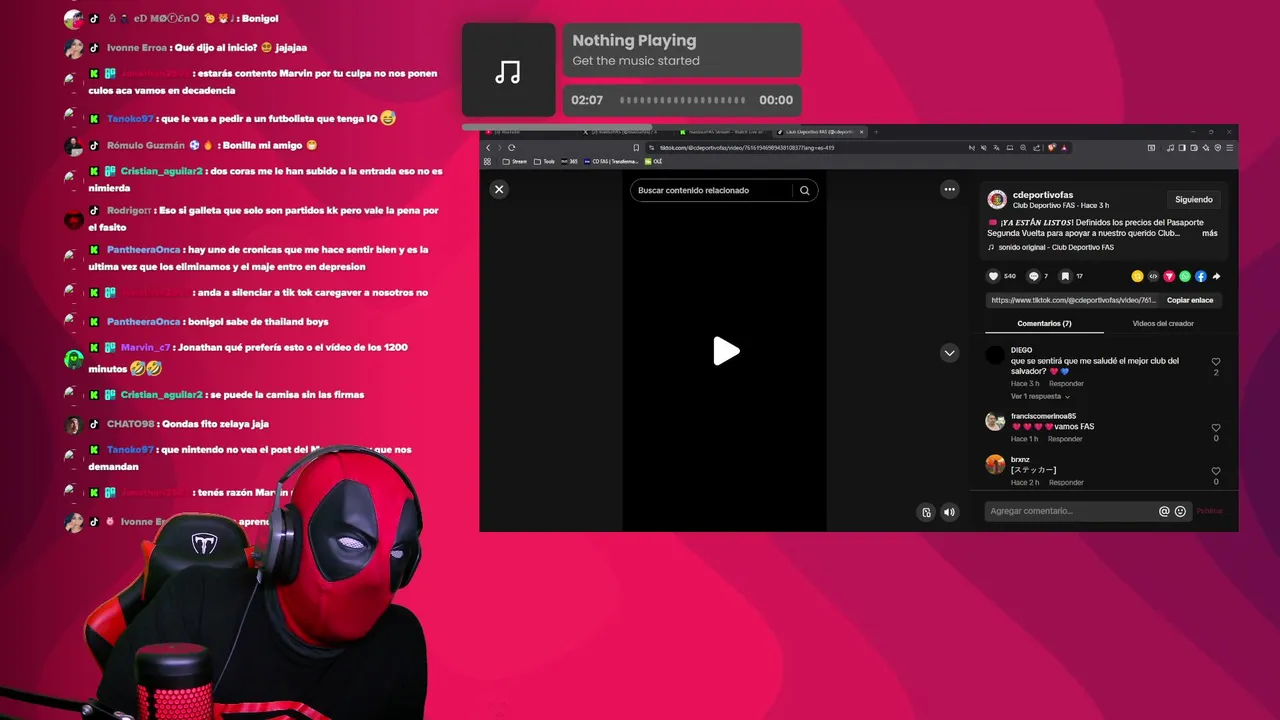
Task: Open more share options arrow
Action: [1217, 276]
